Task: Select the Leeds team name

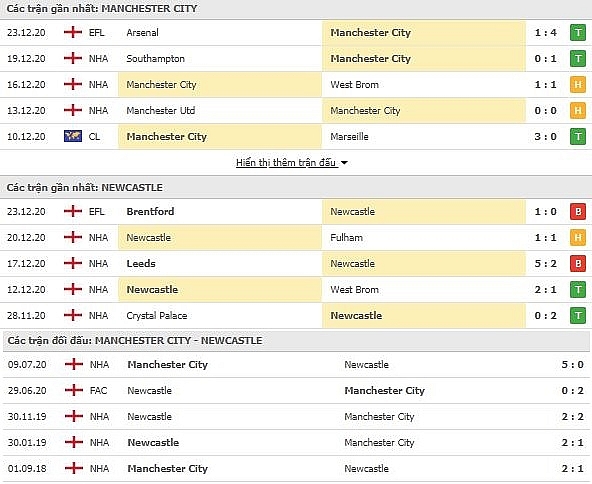Action: coord(141,263)
